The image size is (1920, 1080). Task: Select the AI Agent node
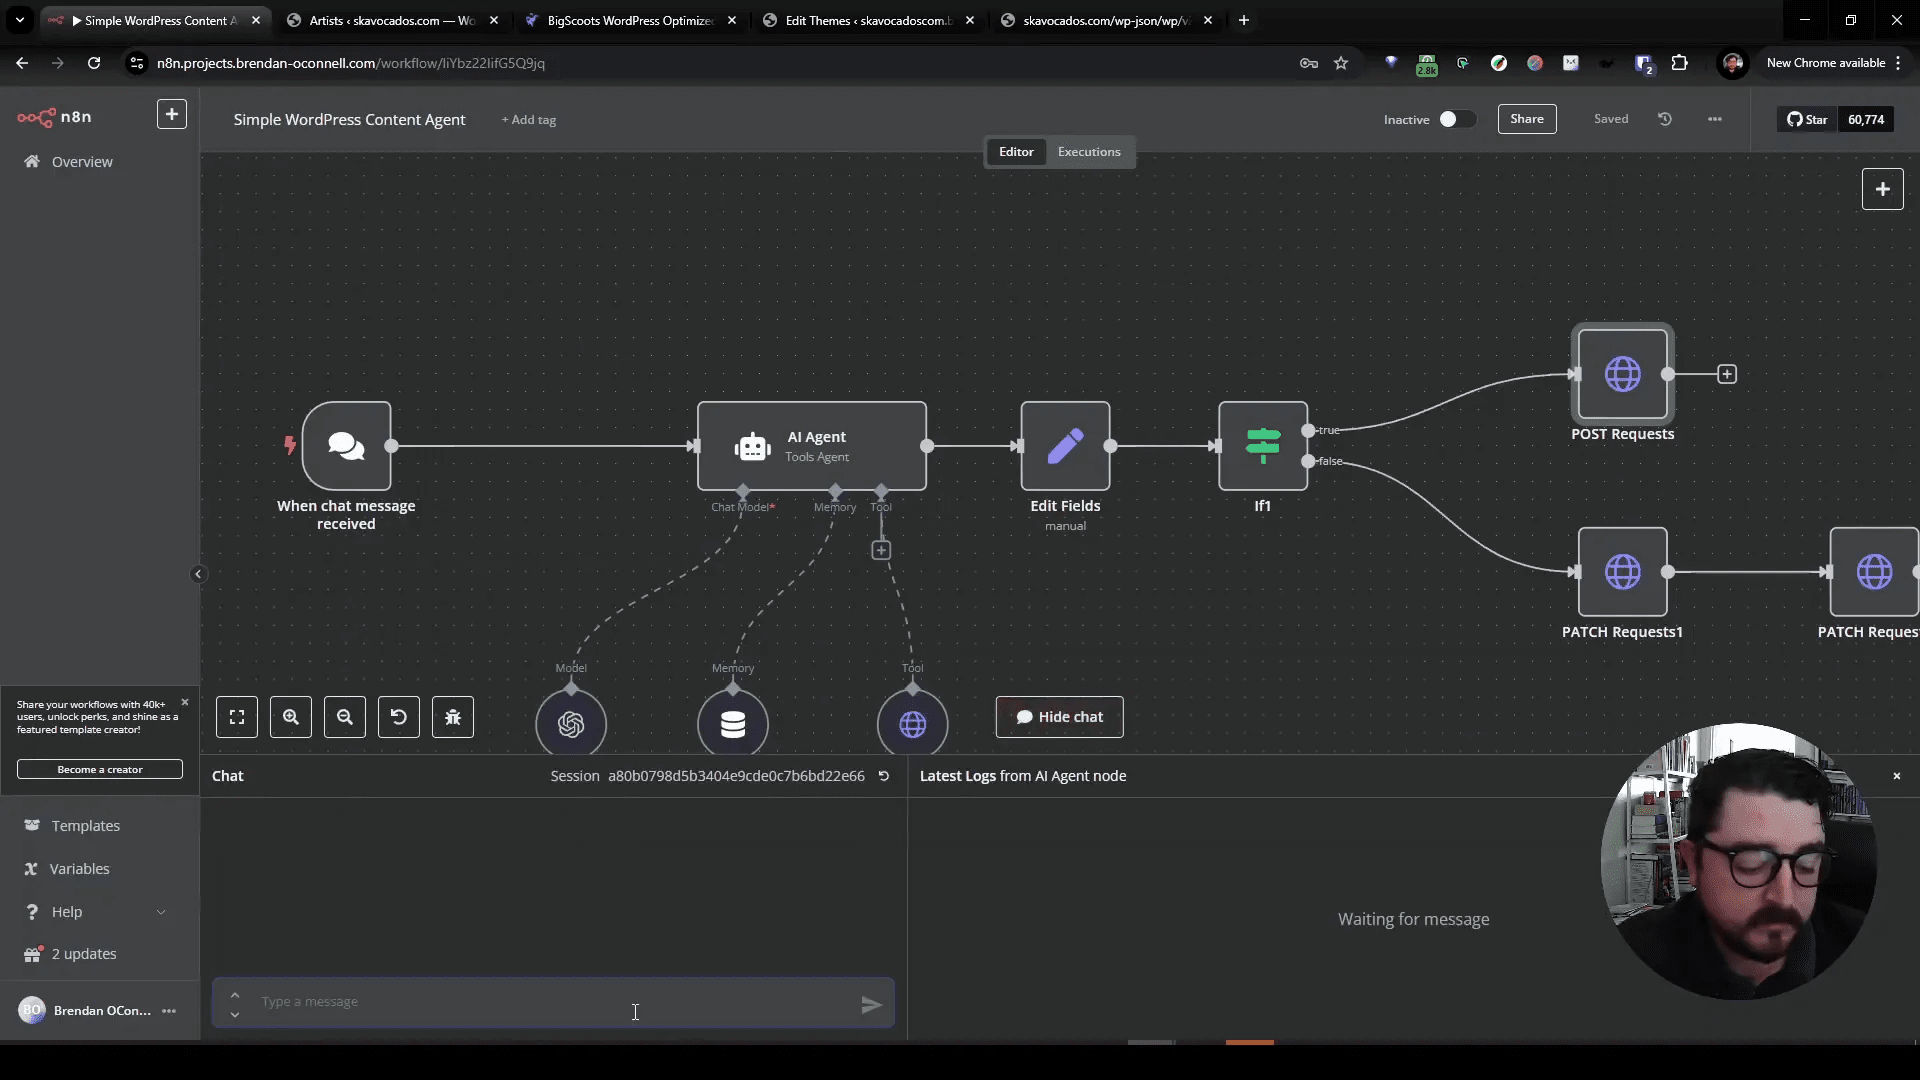tap(812, 446)
